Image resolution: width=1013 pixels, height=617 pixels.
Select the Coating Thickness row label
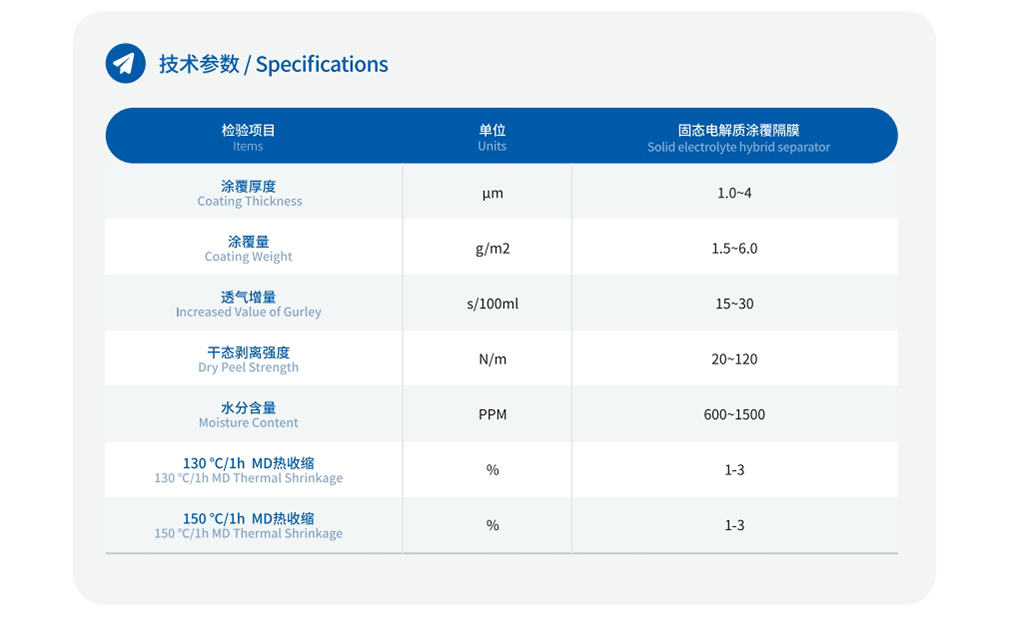click(x=249, y=193)
